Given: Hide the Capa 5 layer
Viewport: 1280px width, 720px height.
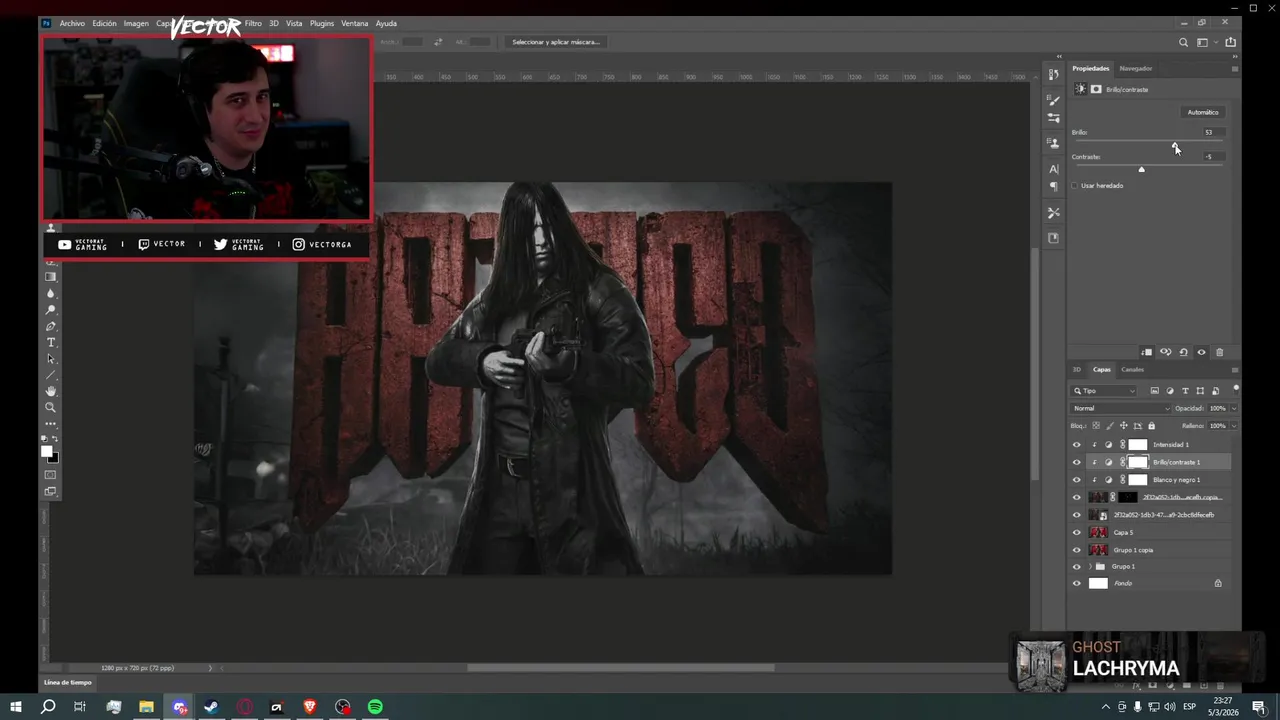Looking at the screenshot, I should point(1077,533).
